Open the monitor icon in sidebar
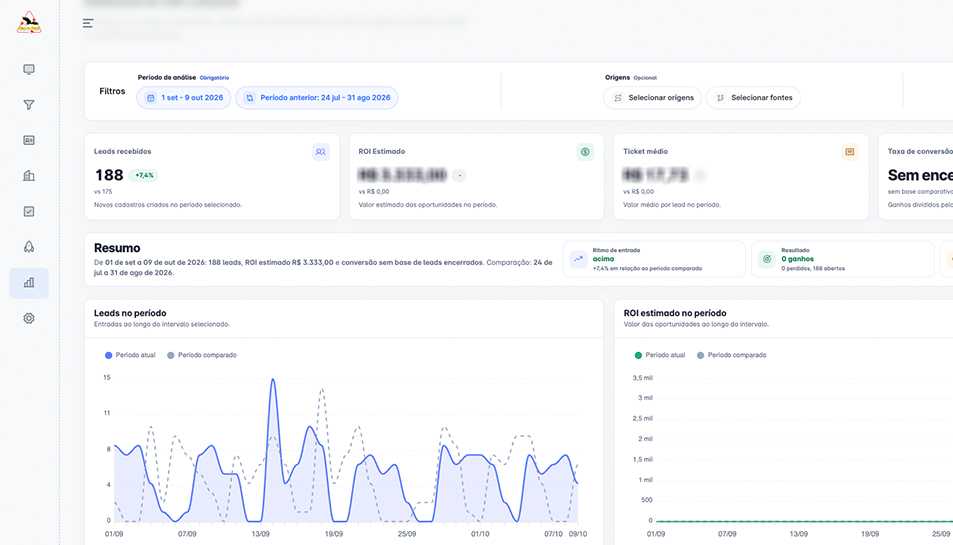 click(x=29, y=69)
